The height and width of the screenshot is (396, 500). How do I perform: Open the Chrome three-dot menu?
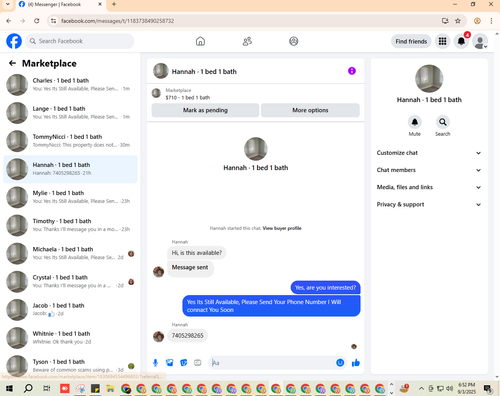point(491,21)
